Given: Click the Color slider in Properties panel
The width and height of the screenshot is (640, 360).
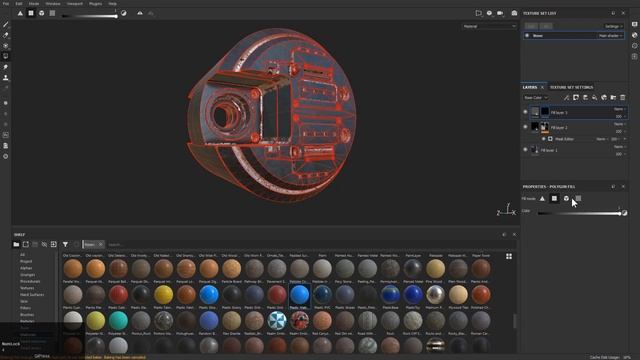Looking at the screenshot, I should [579, 213].
